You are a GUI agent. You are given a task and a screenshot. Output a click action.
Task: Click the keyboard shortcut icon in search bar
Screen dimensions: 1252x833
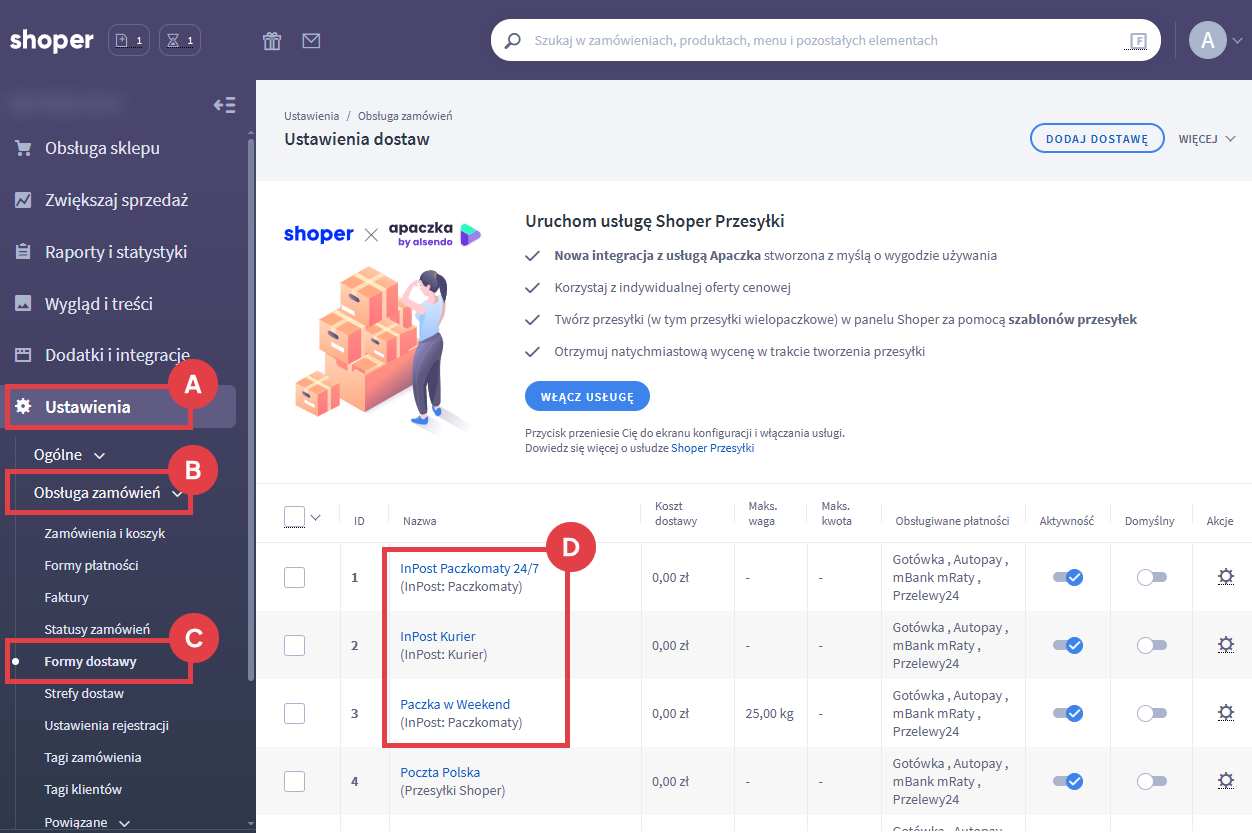pos(1137,41)
